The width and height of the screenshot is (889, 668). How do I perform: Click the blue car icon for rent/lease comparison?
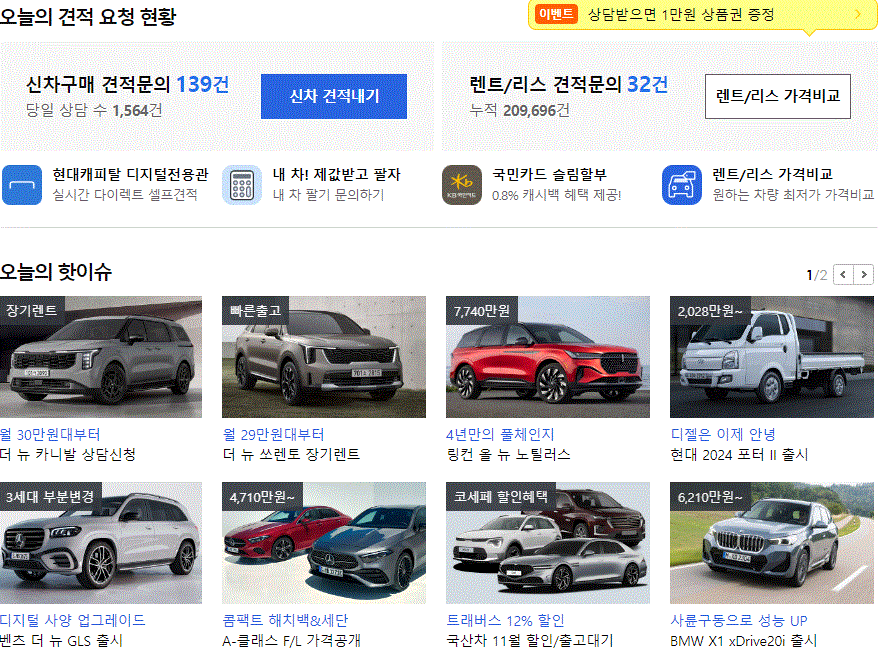681,185
